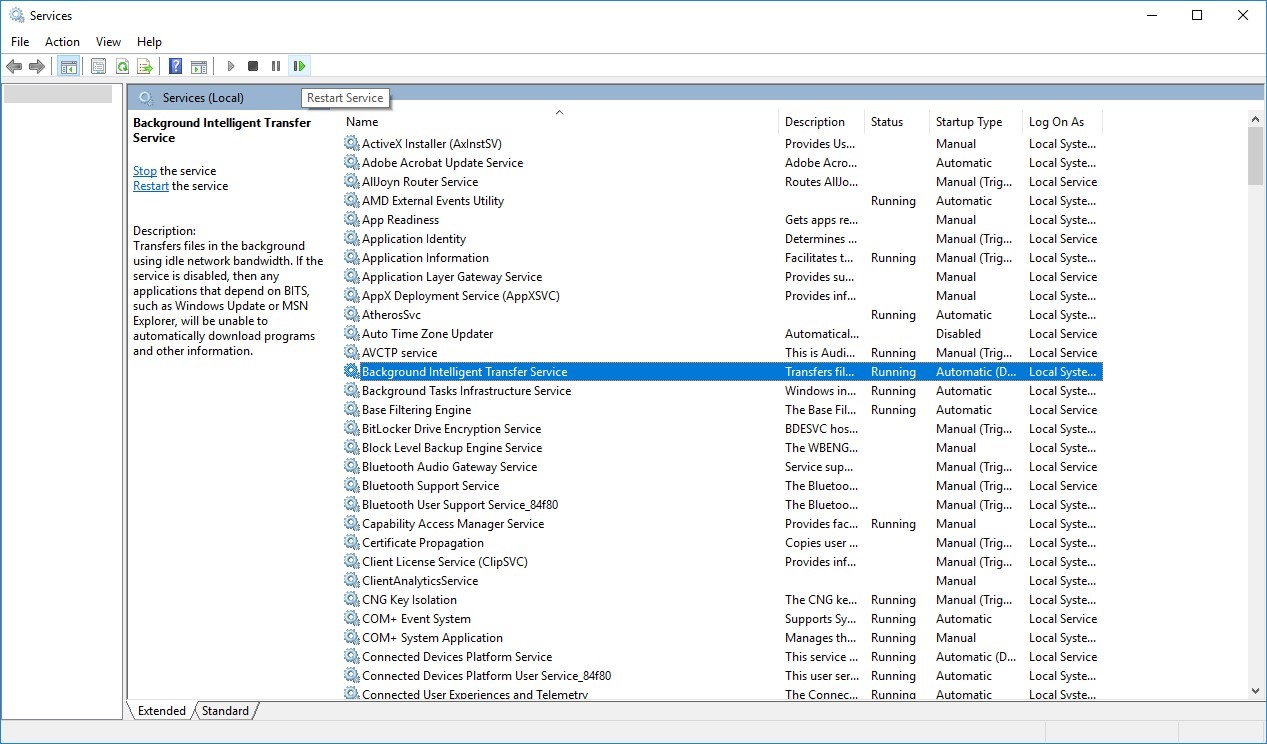Go back with the toolbar Back arrow
This screenshot has height=744, width=1267.
click(x=14, y=66)
